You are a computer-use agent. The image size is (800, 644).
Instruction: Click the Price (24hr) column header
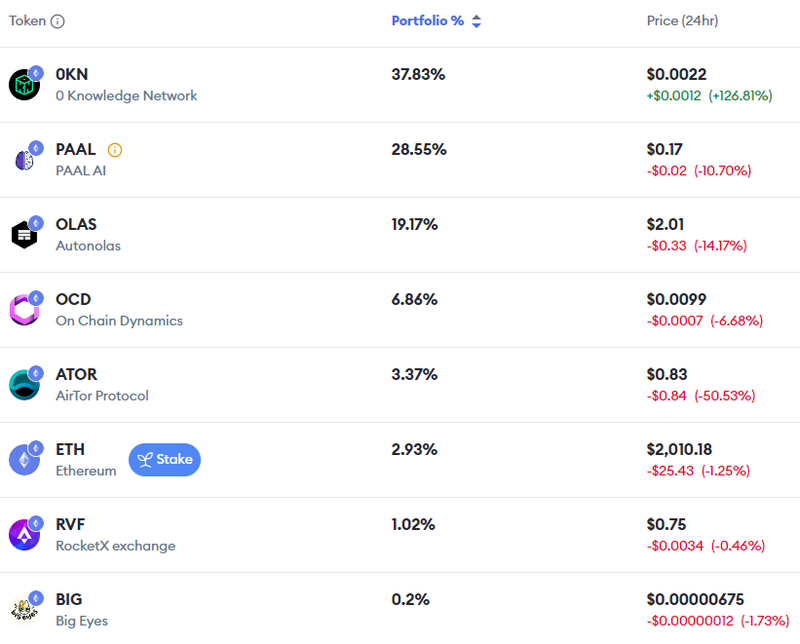[682, 21]
